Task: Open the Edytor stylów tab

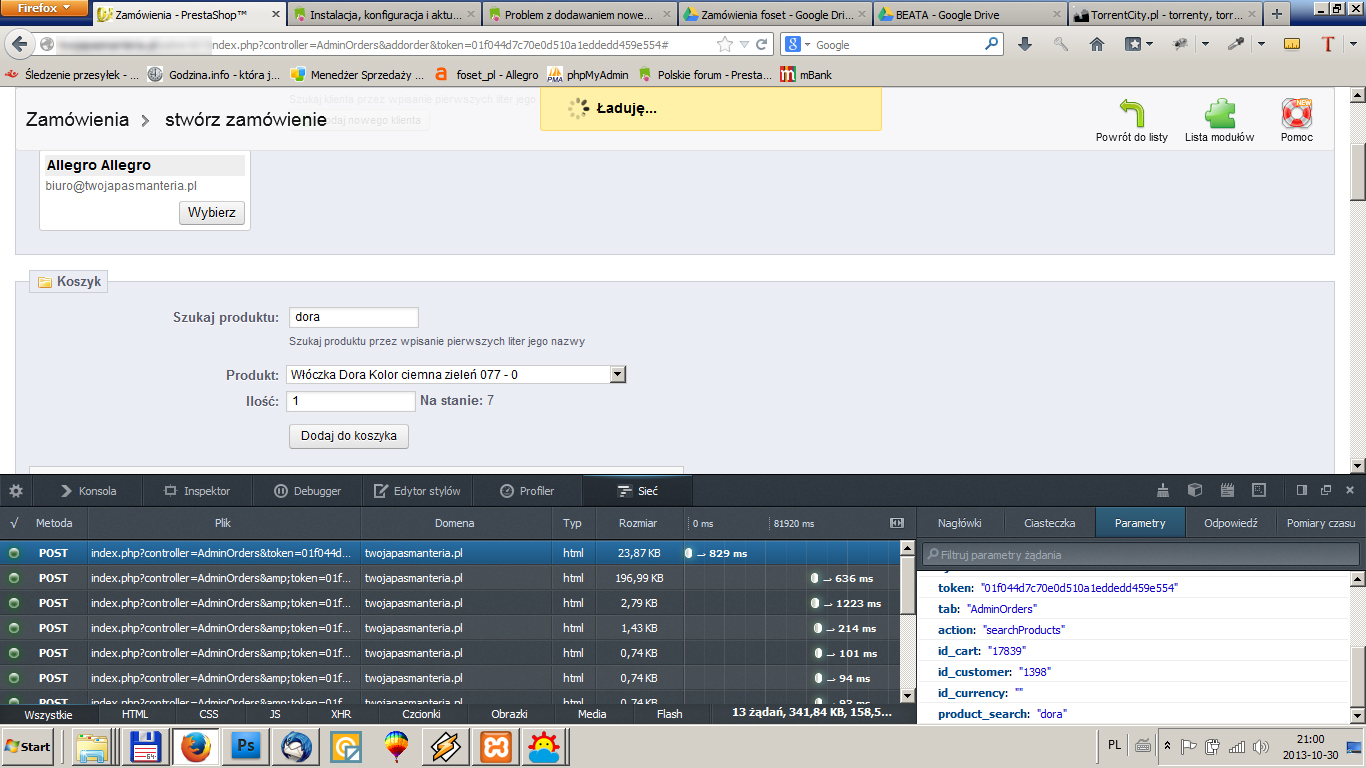Action: [417, 491]
